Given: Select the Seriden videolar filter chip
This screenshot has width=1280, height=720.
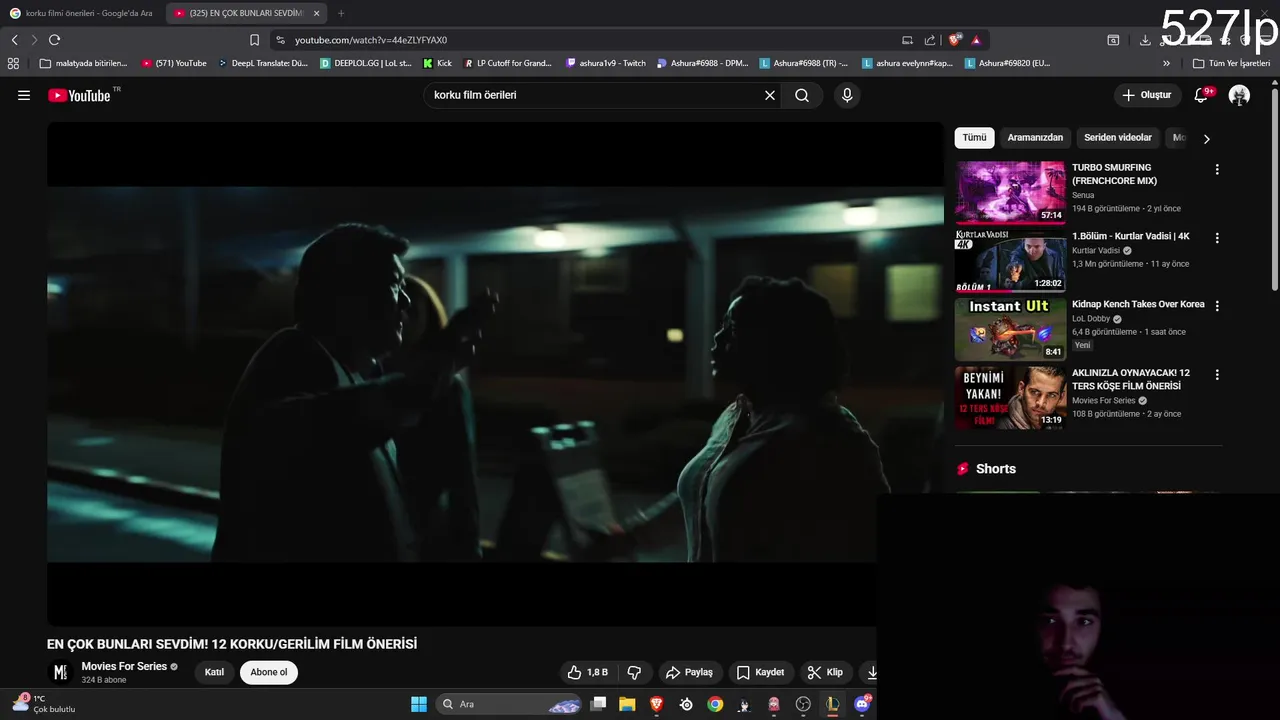Looking at the screenshot, I should (x=1118, y=138).
